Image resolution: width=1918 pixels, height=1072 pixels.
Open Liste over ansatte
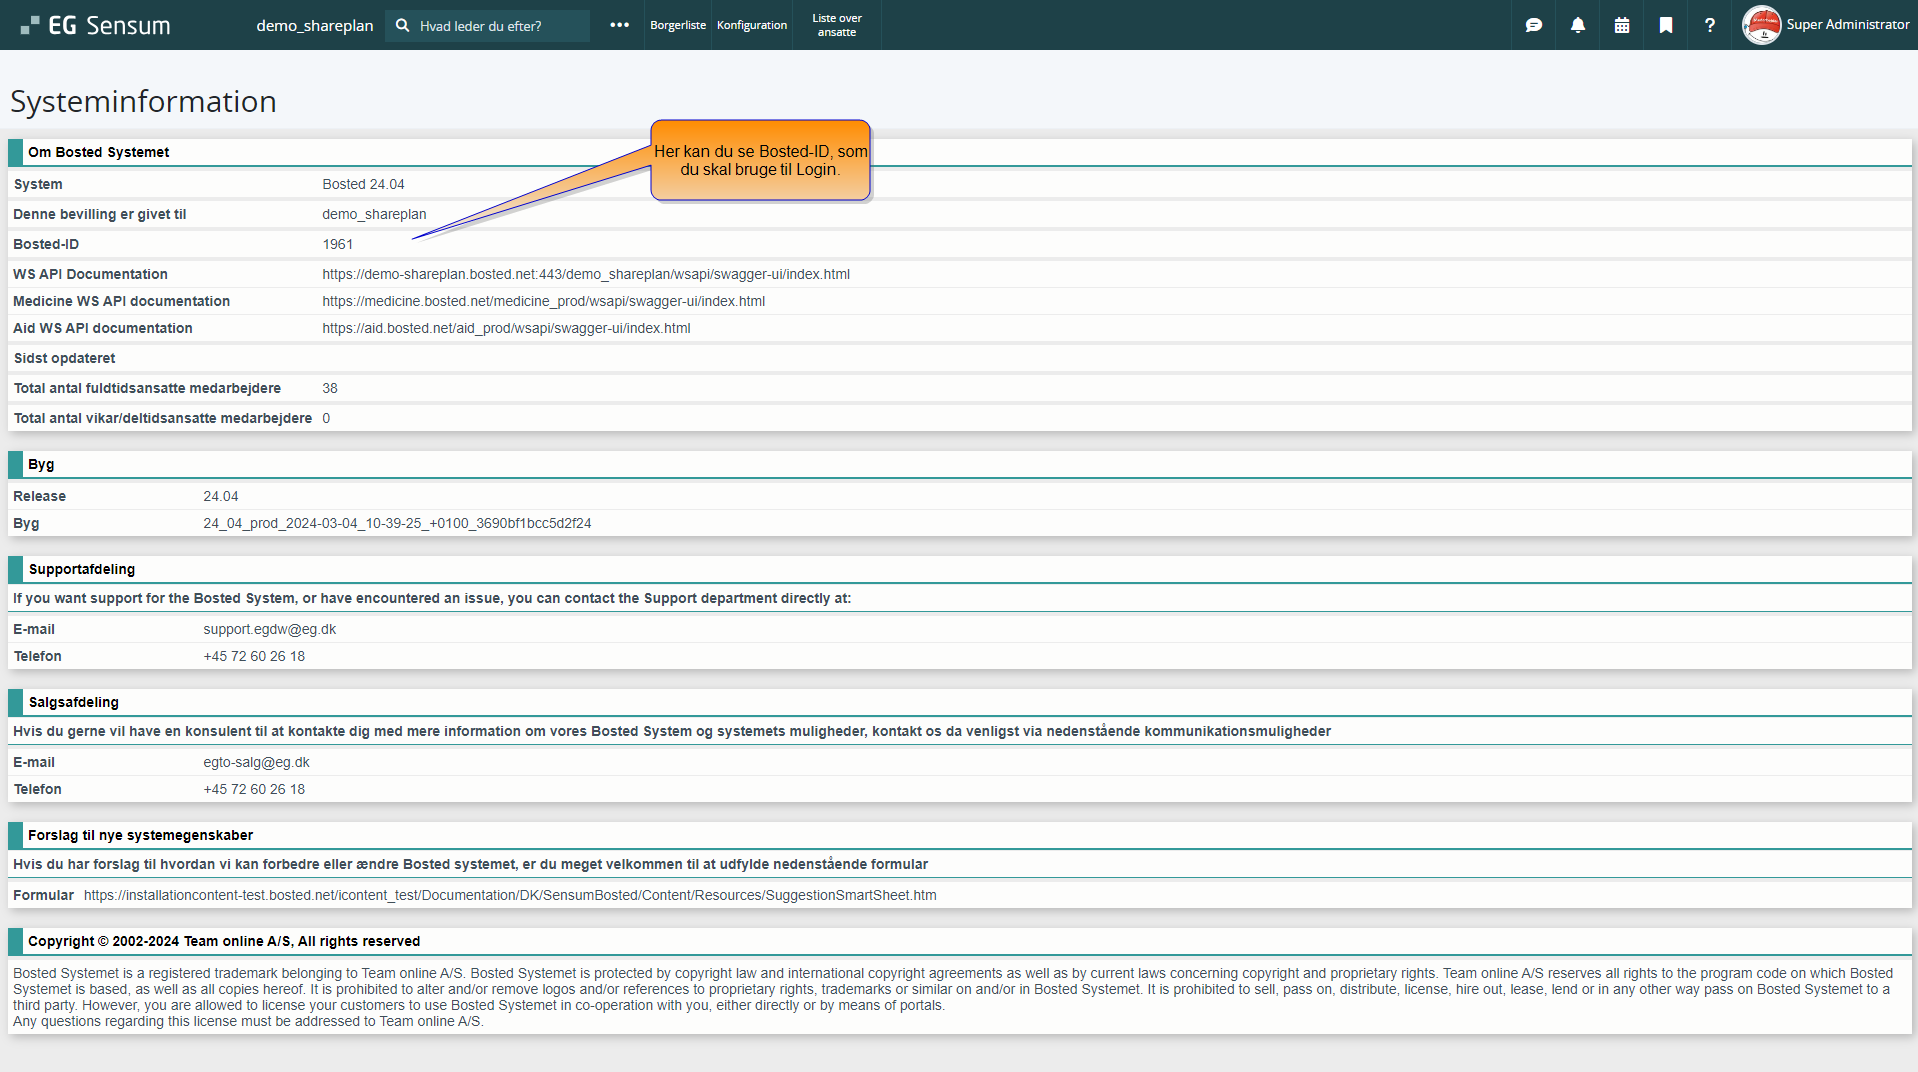pyautogui.click(x=836, y=25)
